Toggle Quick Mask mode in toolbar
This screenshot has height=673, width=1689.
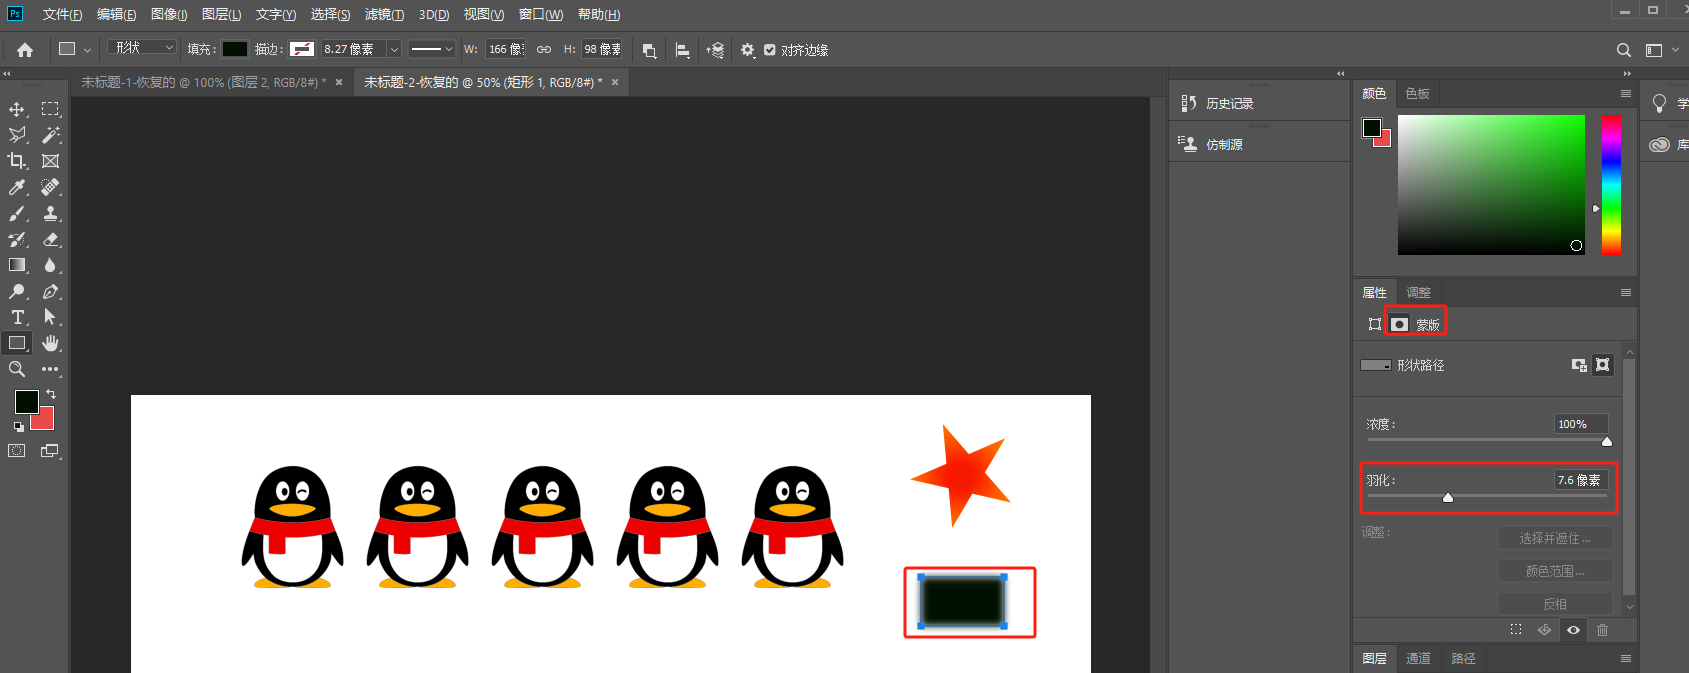[17, 451]
